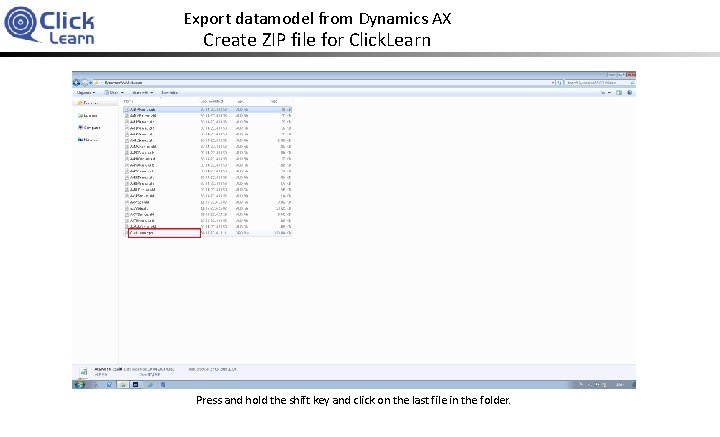Click the New folder toolbar button
Screen dimensions: 720x437
click(169, 93)
